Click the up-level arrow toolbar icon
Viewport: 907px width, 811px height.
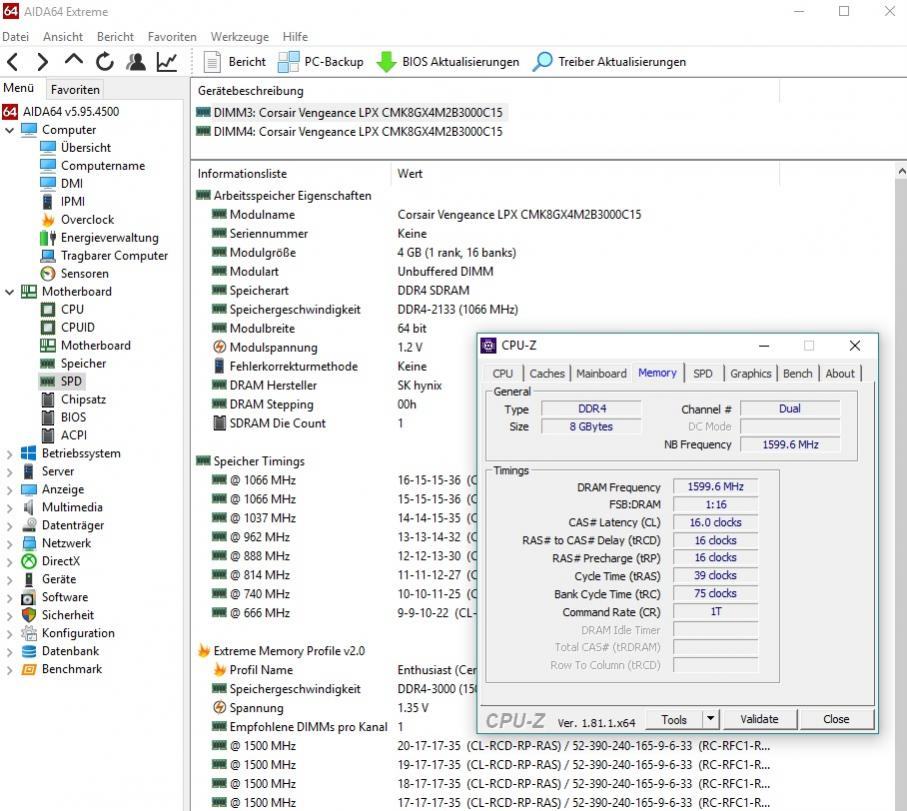coord(73,60)
